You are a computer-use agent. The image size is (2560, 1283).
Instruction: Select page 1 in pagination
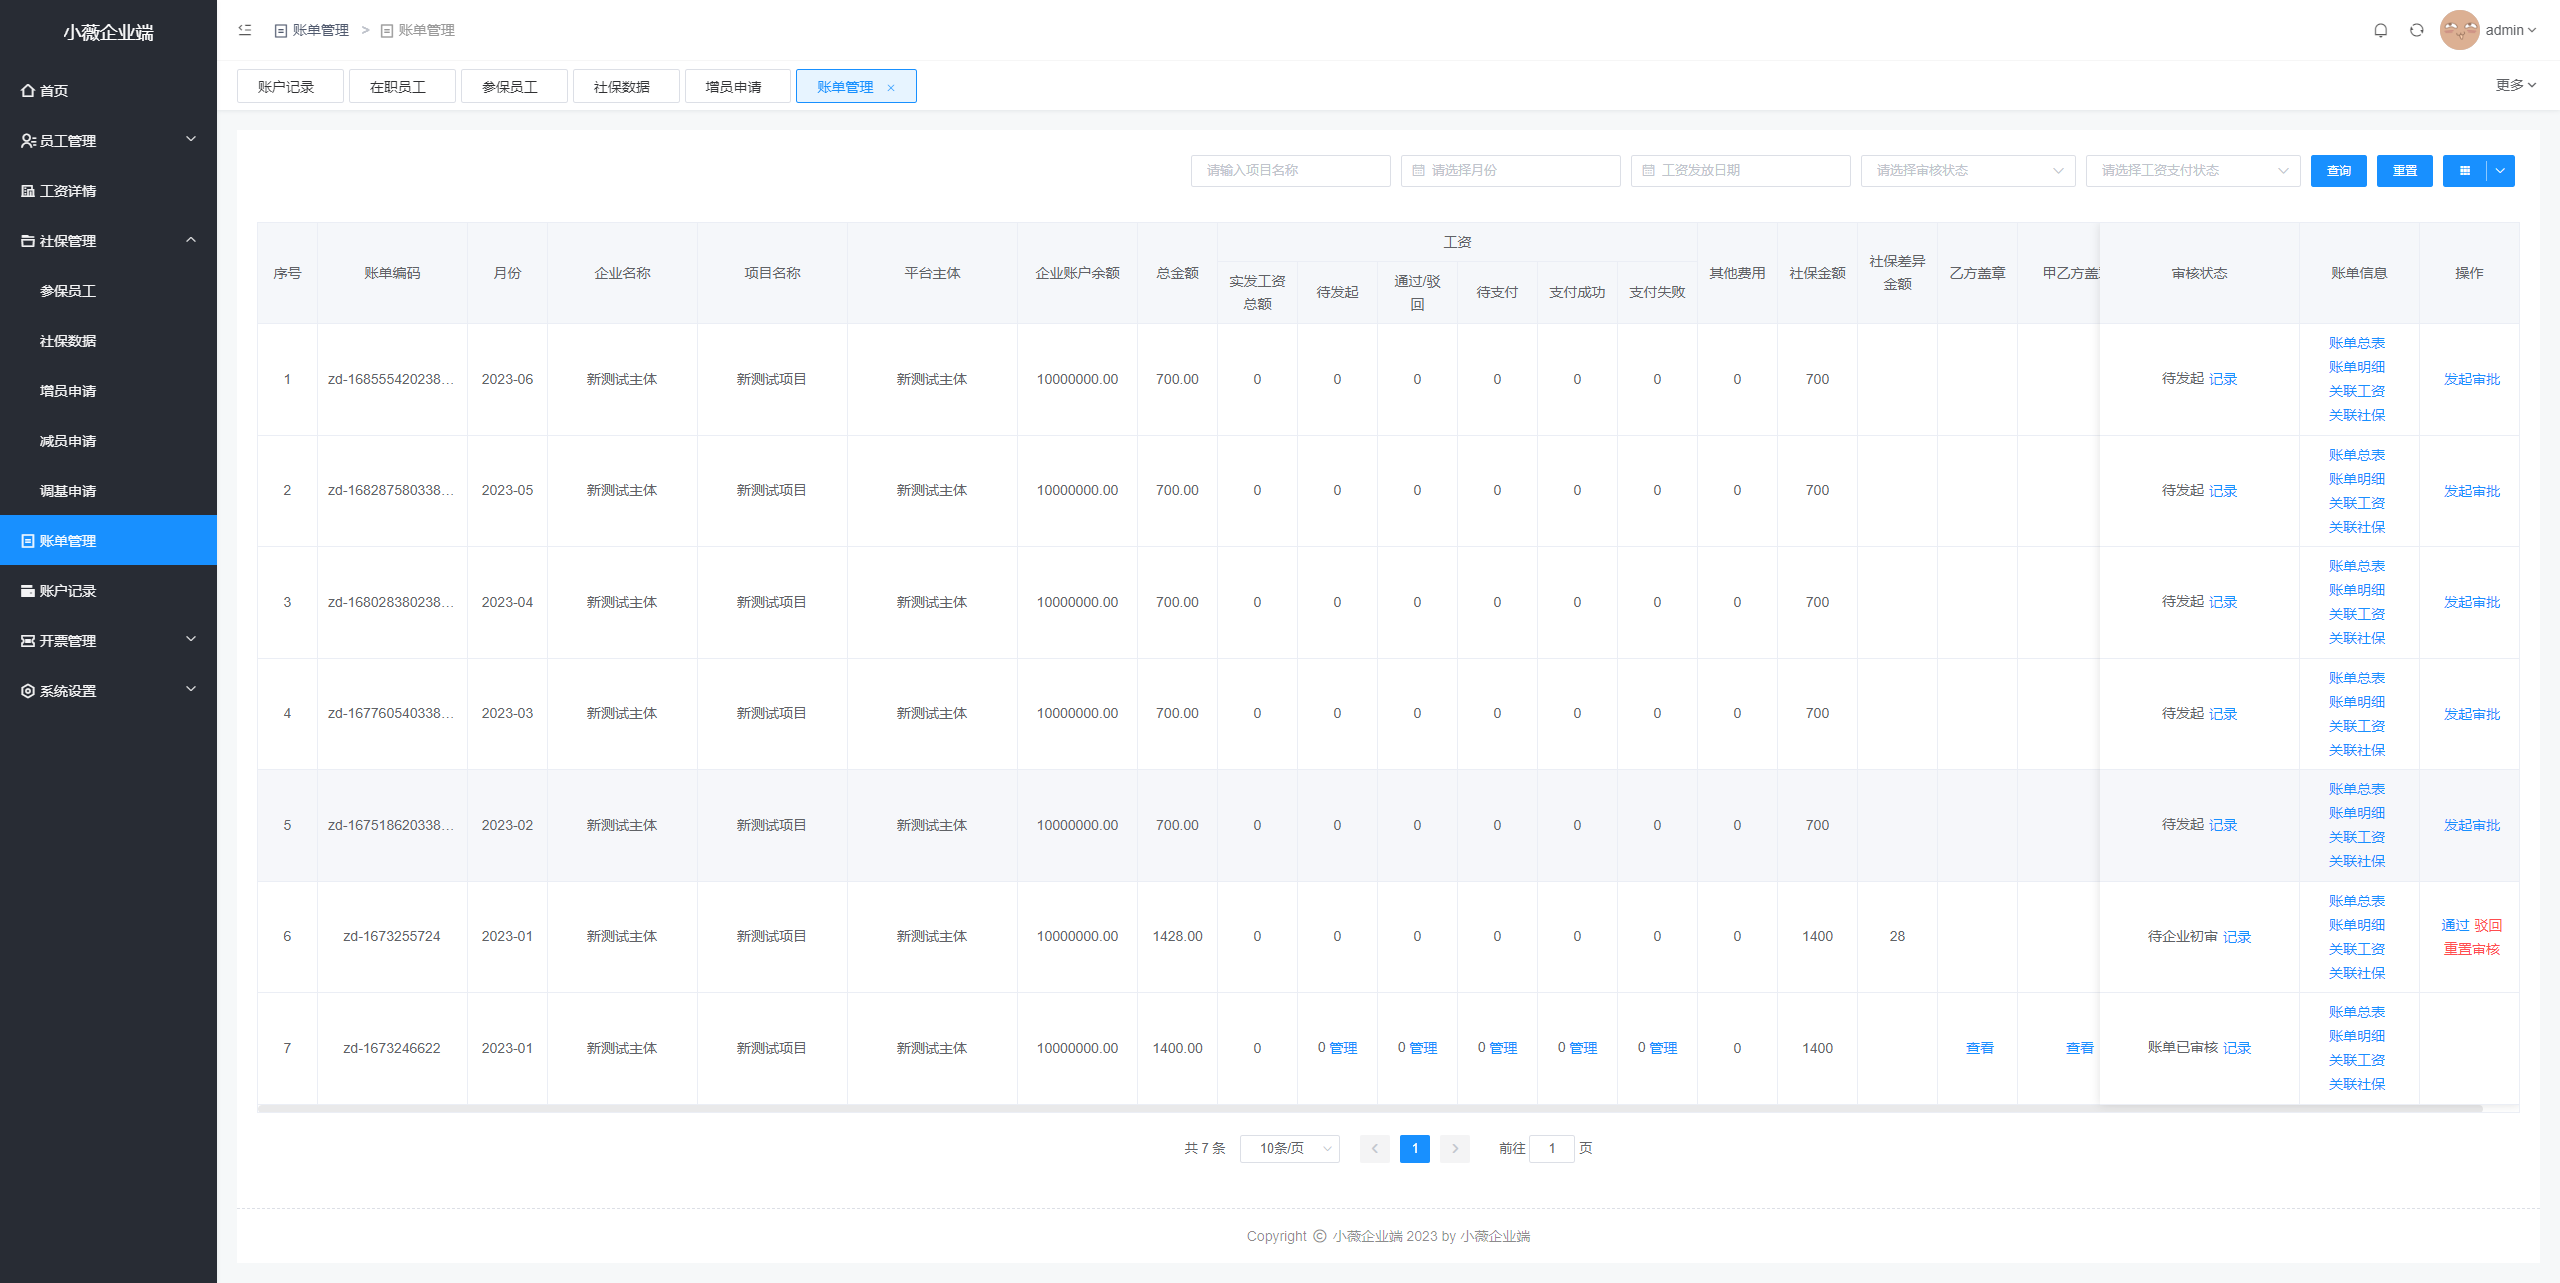(x=1414, y=1148)
